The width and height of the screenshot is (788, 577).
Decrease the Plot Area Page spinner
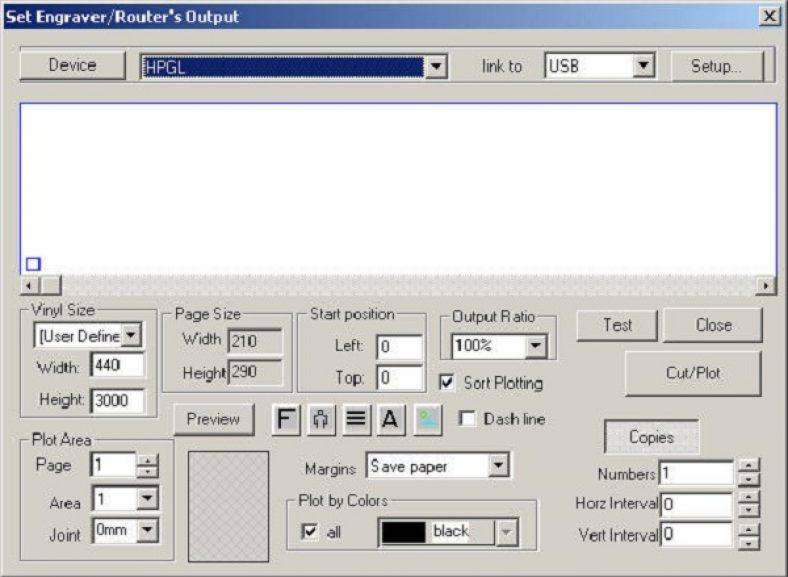pos(147,471)
